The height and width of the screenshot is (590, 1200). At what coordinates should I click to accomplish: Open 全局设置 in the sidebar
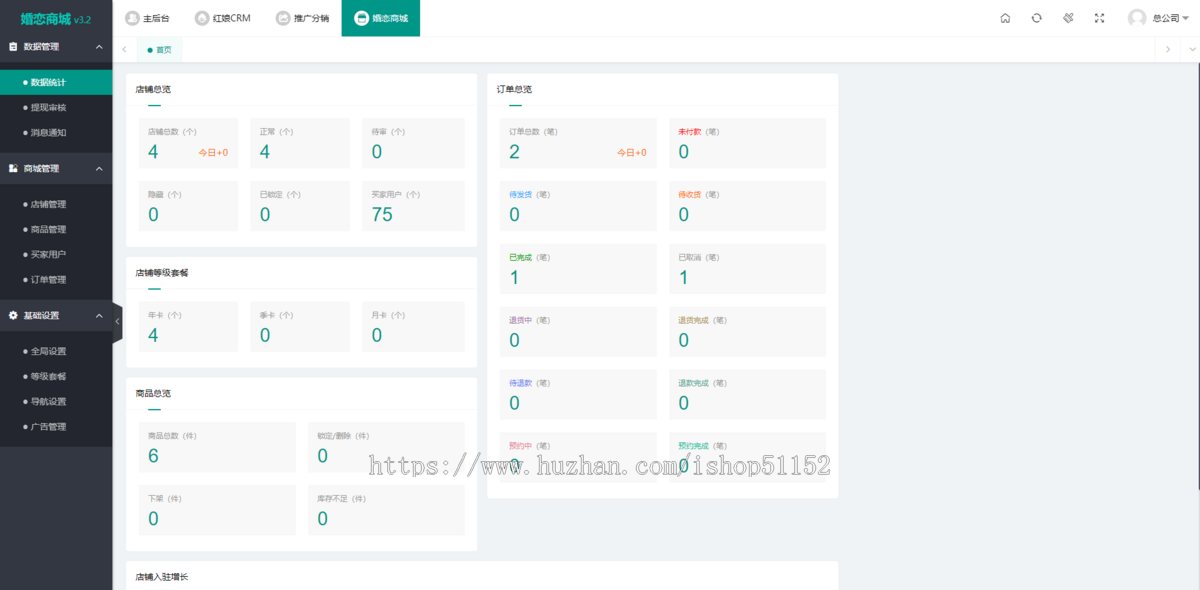(56, 351)
